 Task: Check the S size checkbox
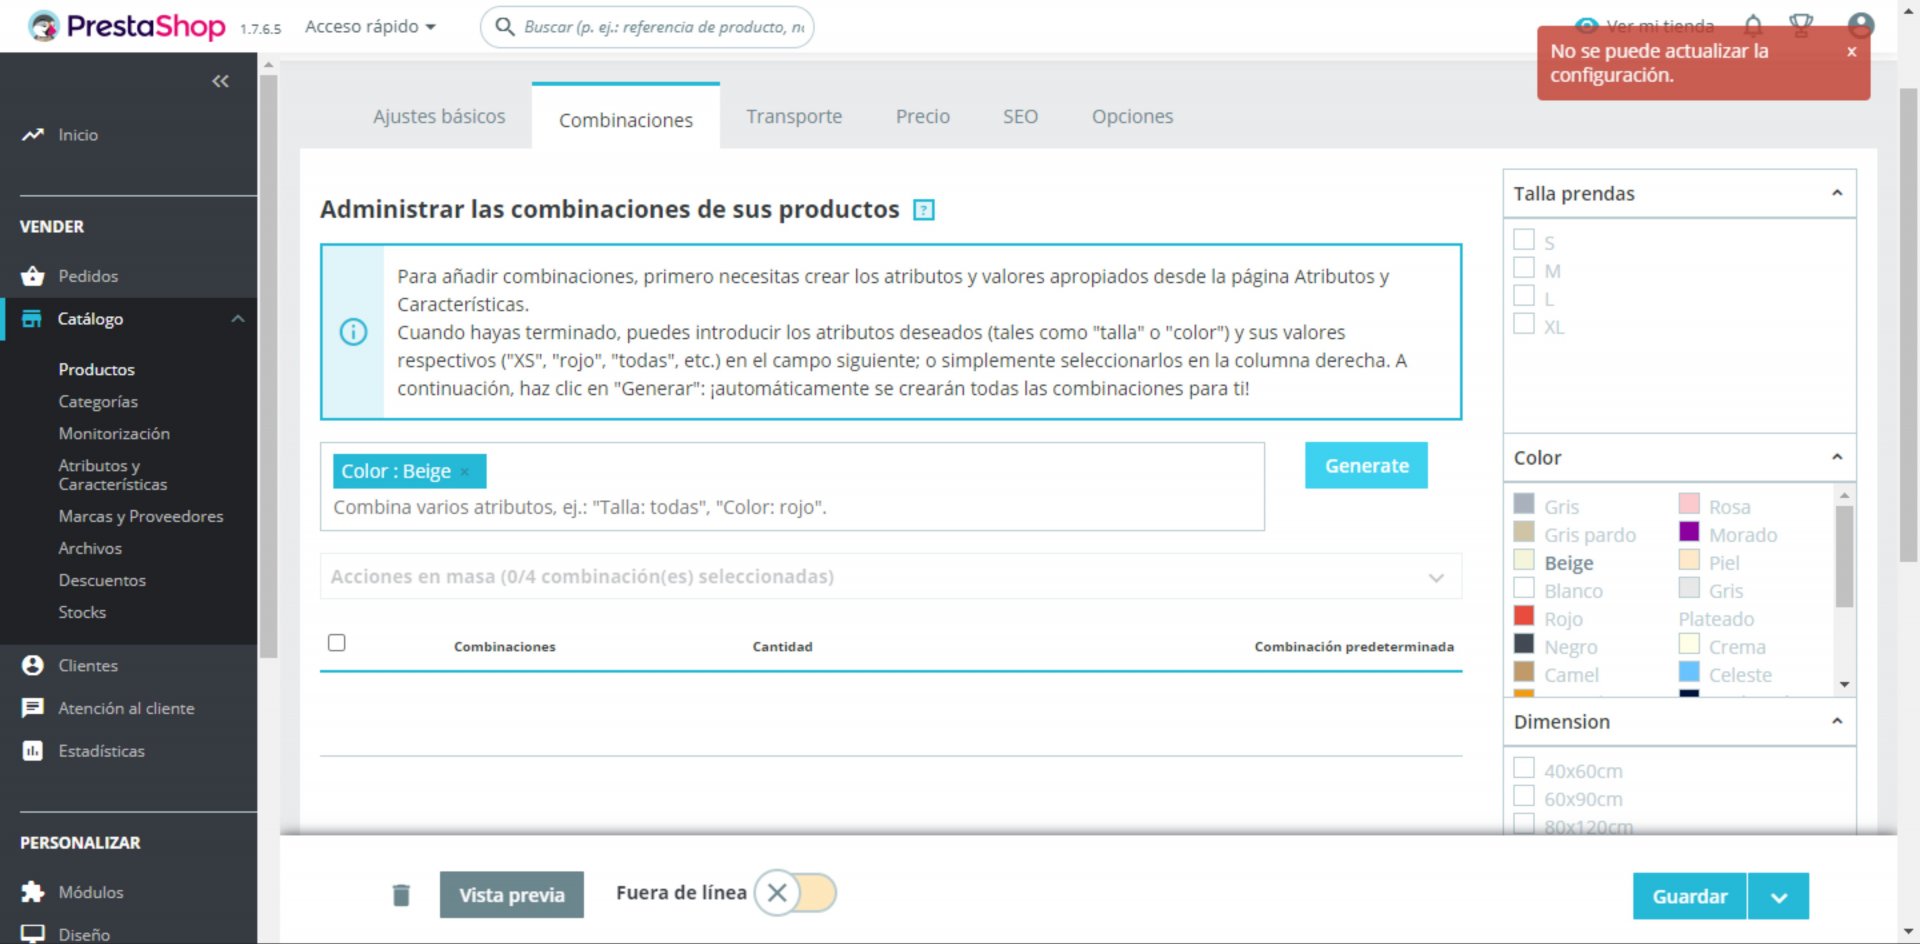pos(1524,240)
